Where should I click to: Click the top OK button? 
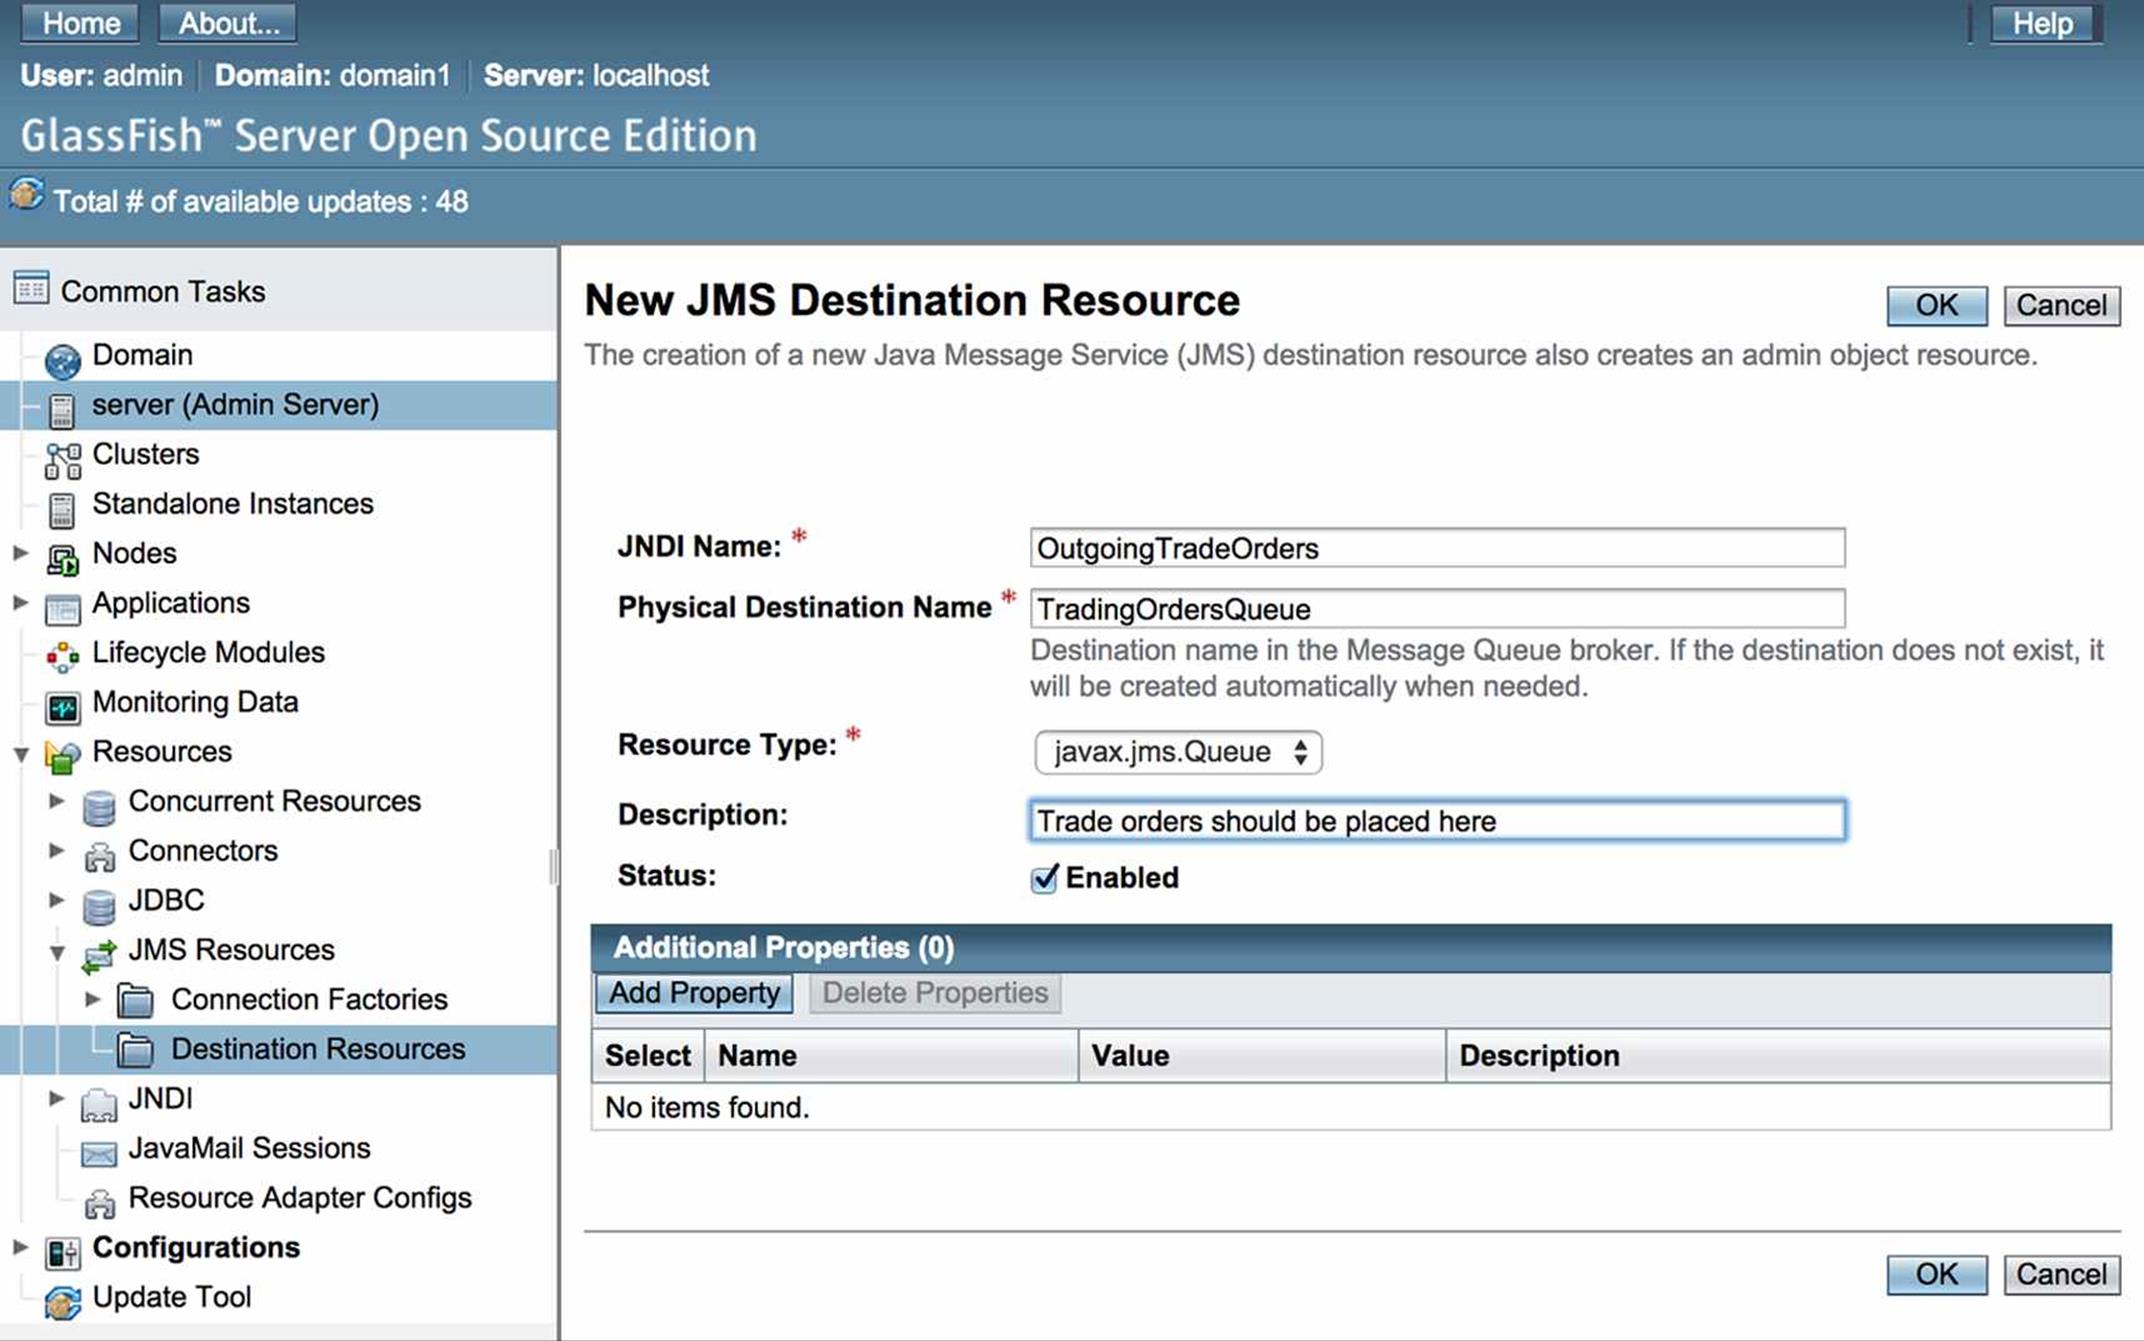tap(1936, 305)
